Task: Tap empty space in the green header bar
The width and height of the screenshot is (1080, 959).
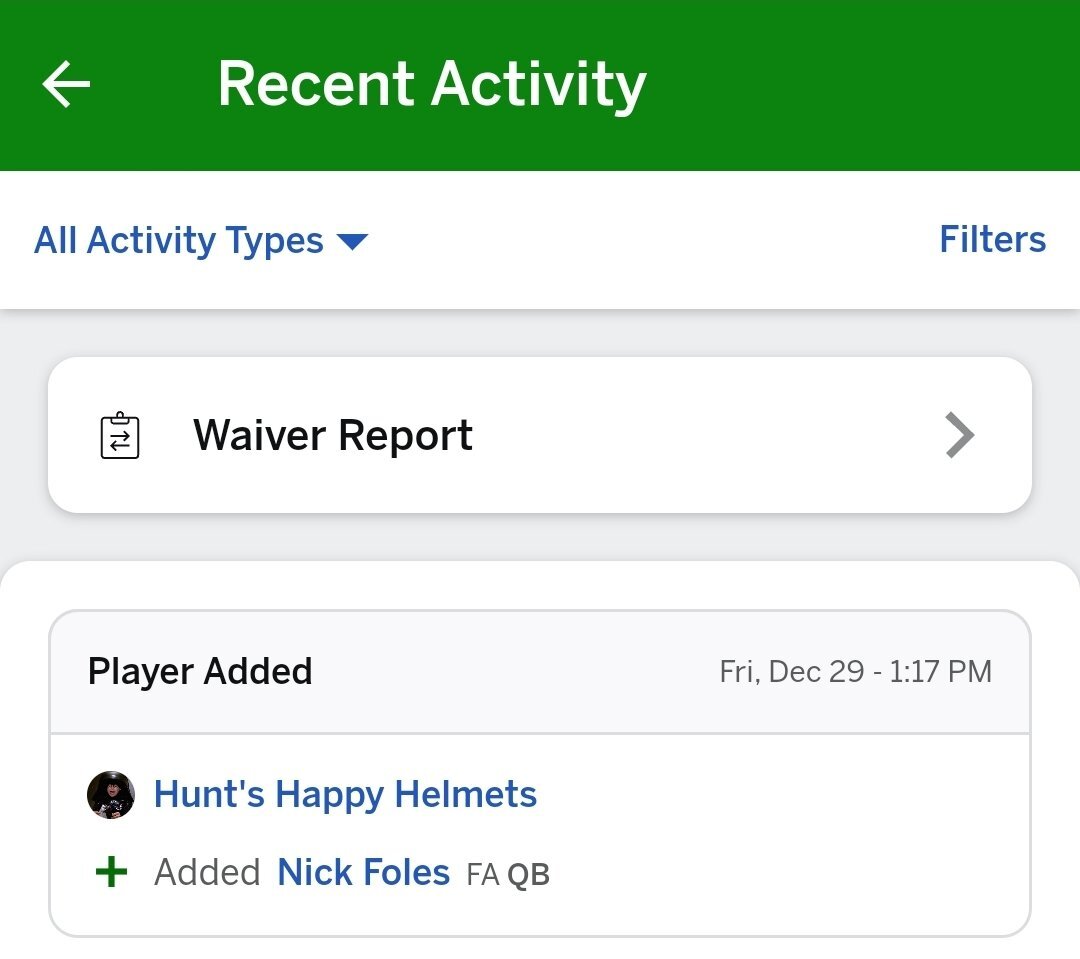Action: (x=861, y=85)
